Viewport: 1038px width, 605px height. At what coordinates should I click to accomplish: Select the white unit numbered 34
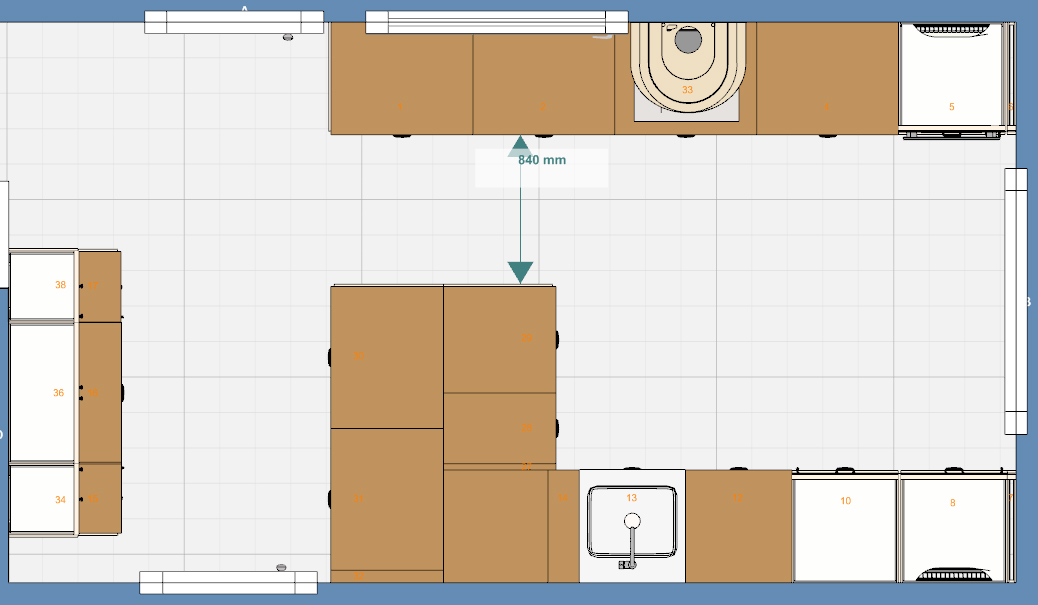(42, 499)
